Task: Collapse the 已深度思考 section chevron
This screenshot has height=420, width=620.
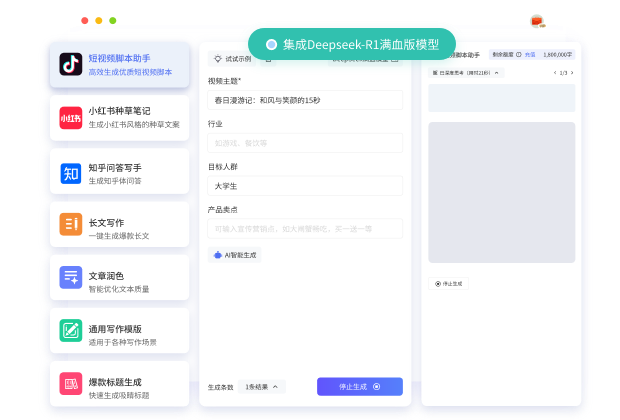Action: [x=497, y=73]
